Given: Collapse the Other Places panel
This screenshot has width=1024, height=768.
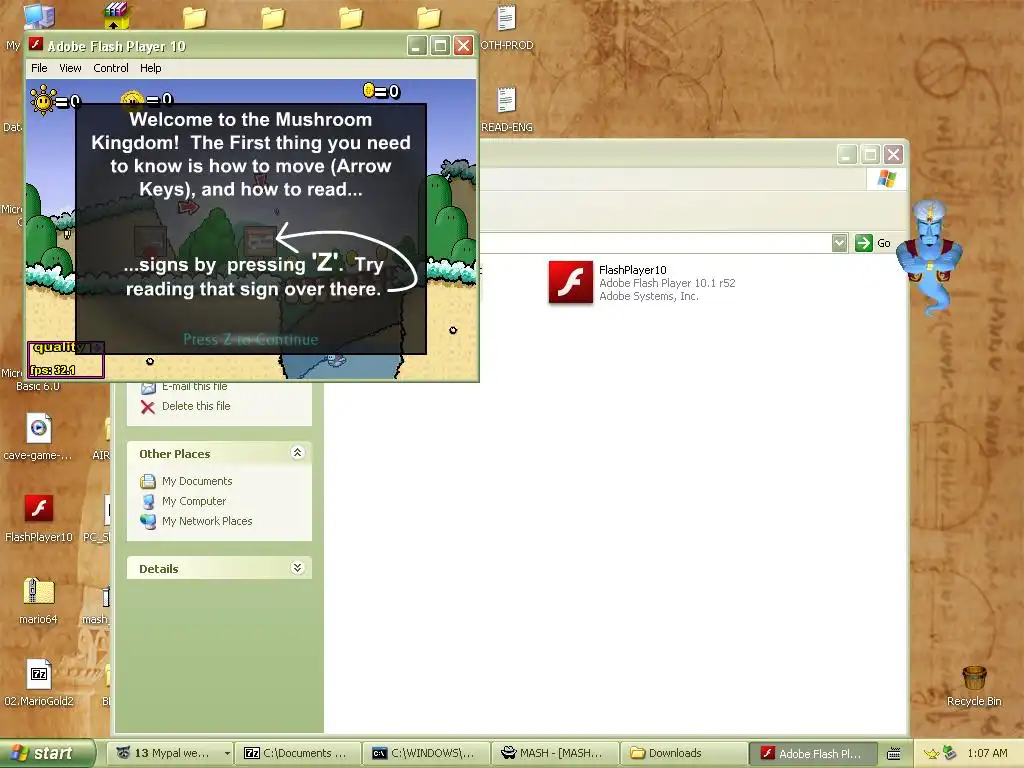Looking at the screenshot, I should coord(297,453).
